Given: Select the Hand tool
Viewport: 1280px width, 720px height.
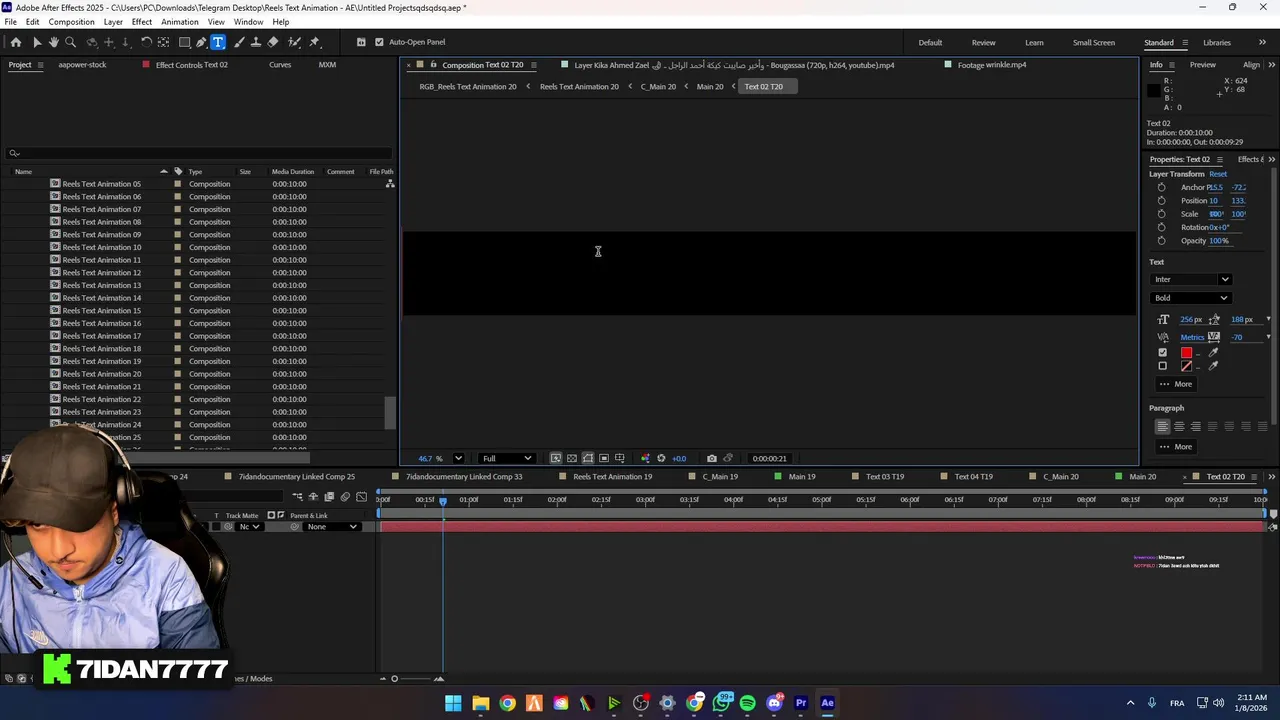Looking at the screenshot, I should (x=53, y=42).
